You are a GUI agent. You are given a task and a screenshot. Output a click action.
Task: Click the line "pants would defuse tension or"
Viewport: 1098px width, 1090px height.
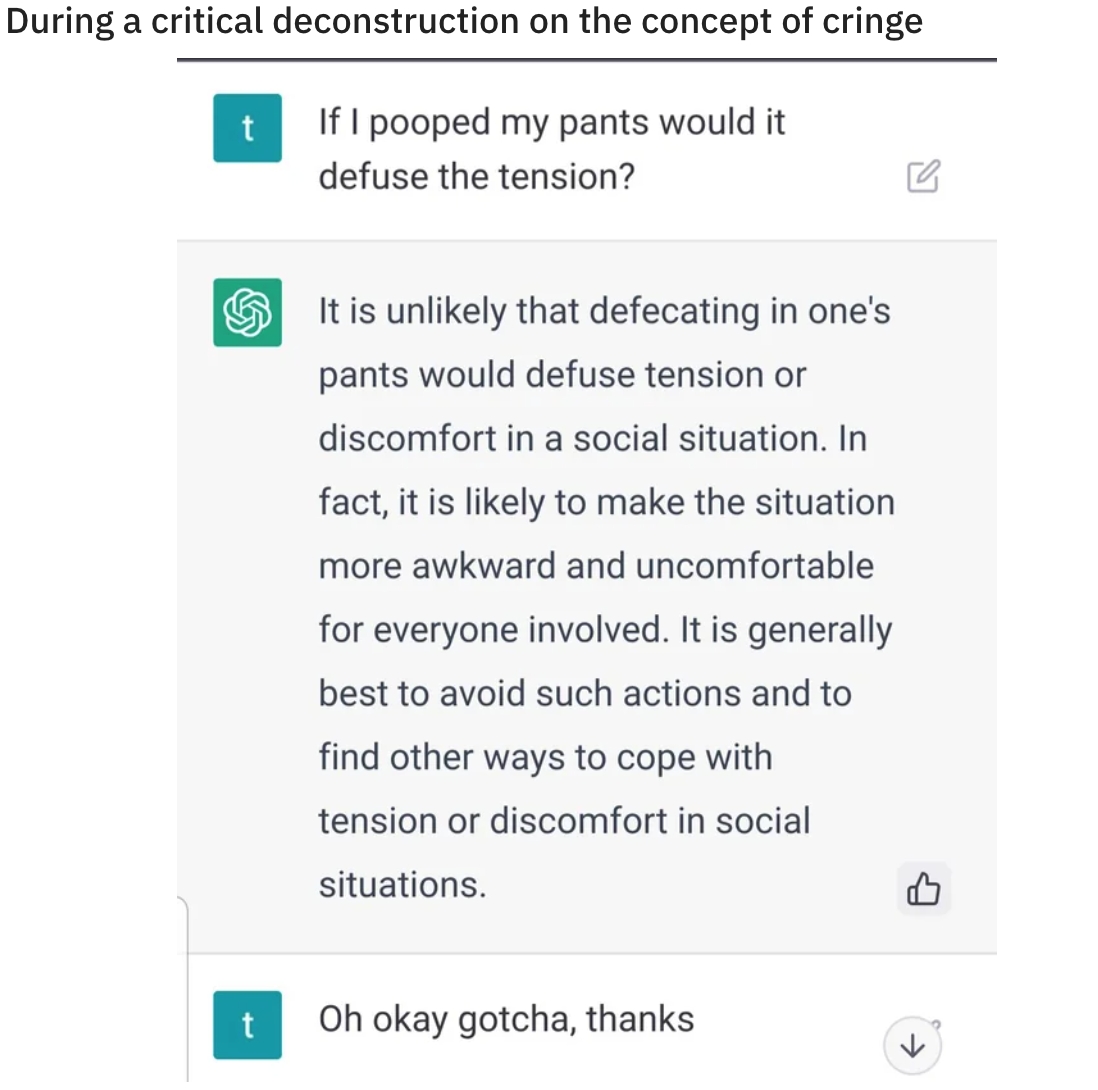tap(562, 375)
